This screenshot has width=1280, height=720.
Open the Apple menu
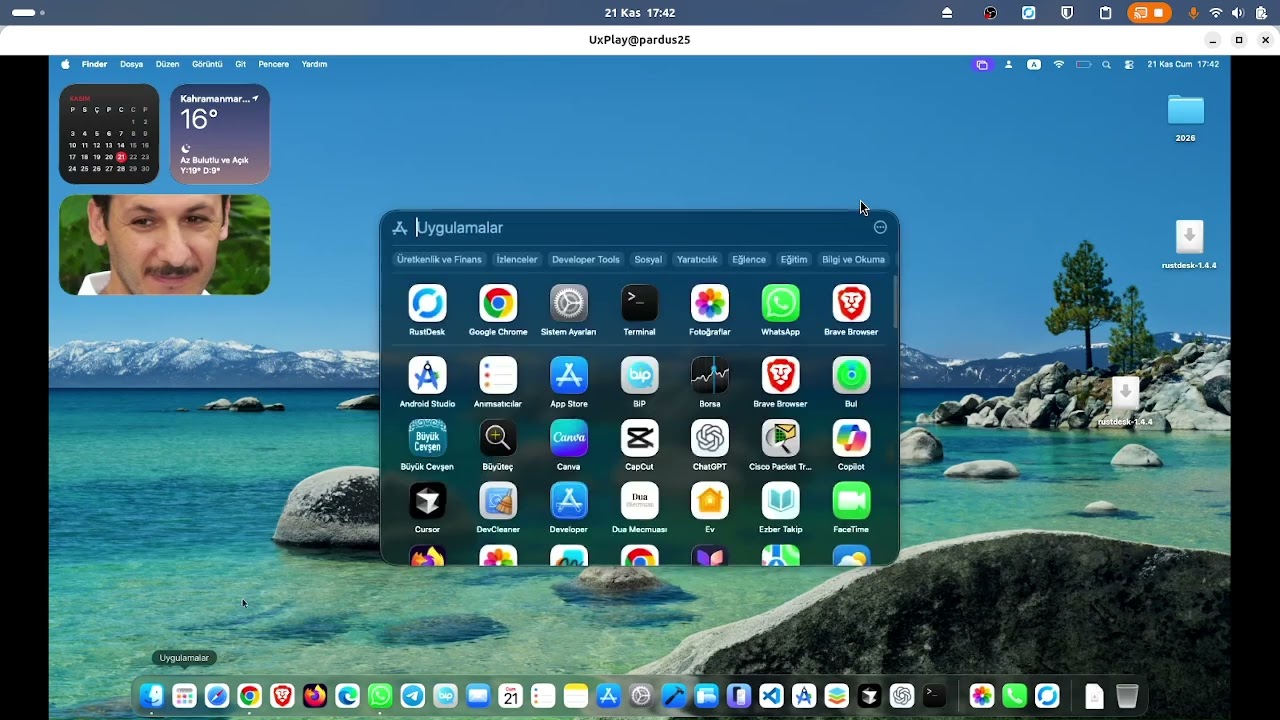66,64
